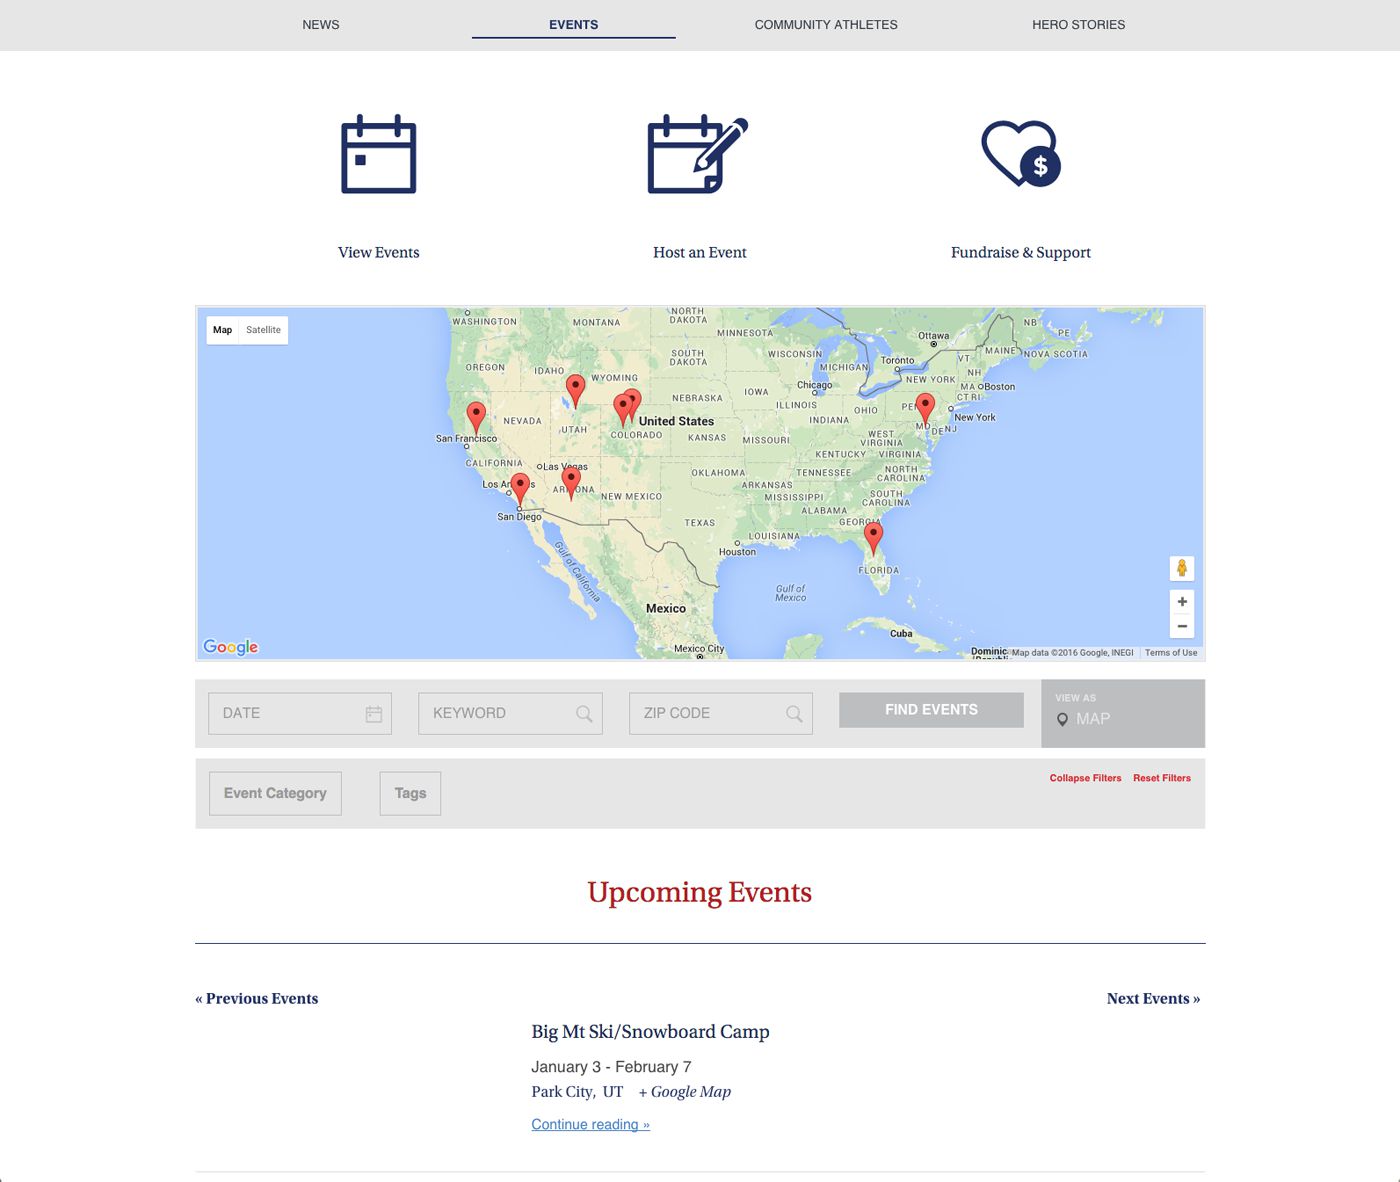This screenshot has width=1400, height=1182.
Task: Follow the Continue reading link for Big Mt camp
Action: click(590, 1124)
